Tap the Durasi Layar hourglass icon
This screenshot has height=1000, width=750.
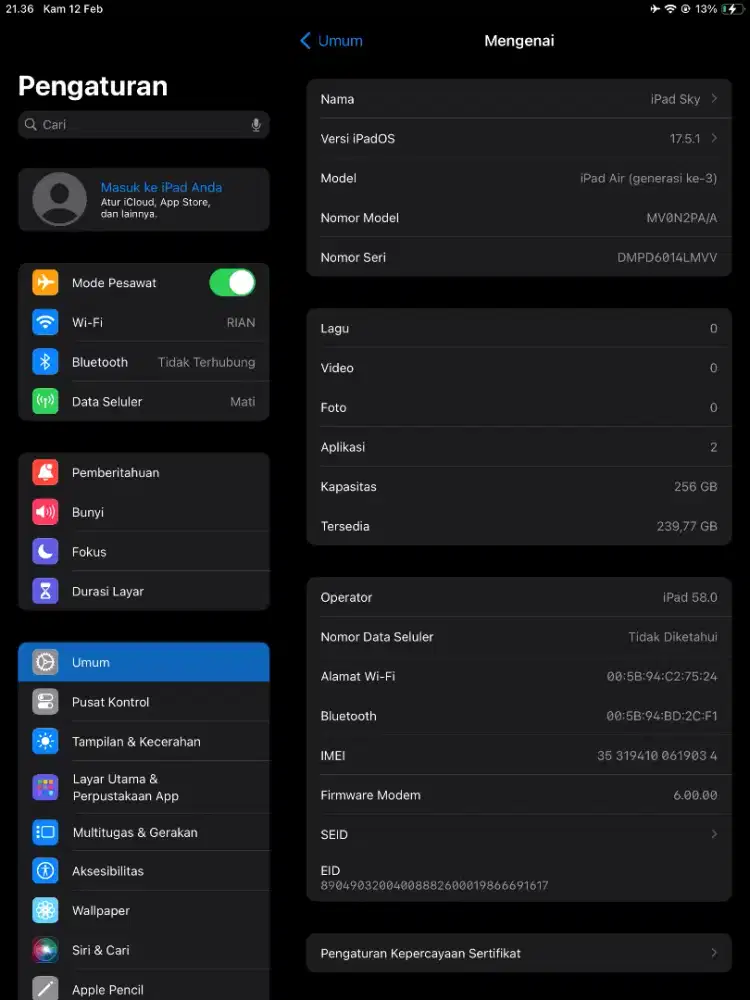pyautogui.click(x=45, y=591)
